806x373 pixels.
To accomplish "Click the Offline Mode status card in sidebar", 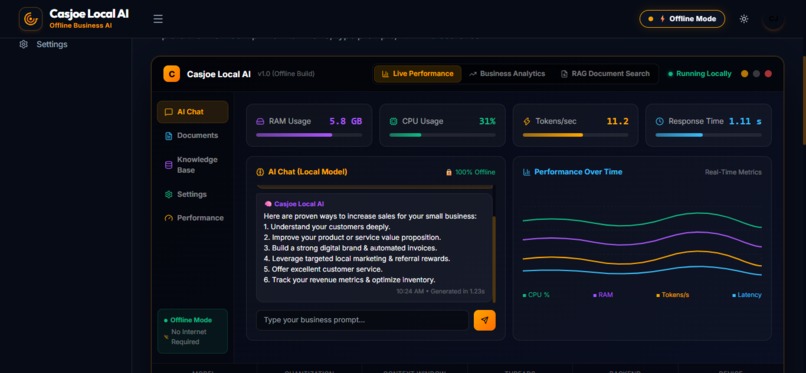I will [x=193, y=331].
